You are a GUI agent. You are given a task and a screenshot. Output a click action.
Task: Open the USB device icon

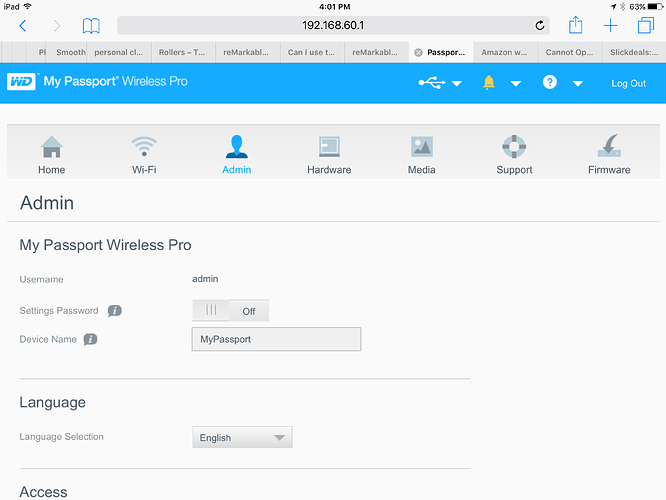432,83
